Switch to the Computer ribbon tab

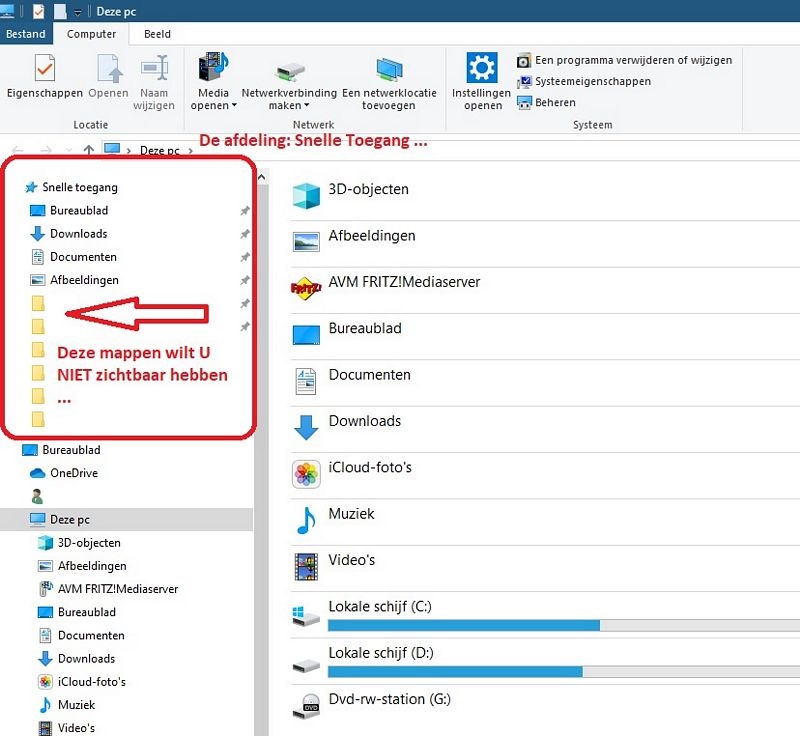[x=91, y=34]
